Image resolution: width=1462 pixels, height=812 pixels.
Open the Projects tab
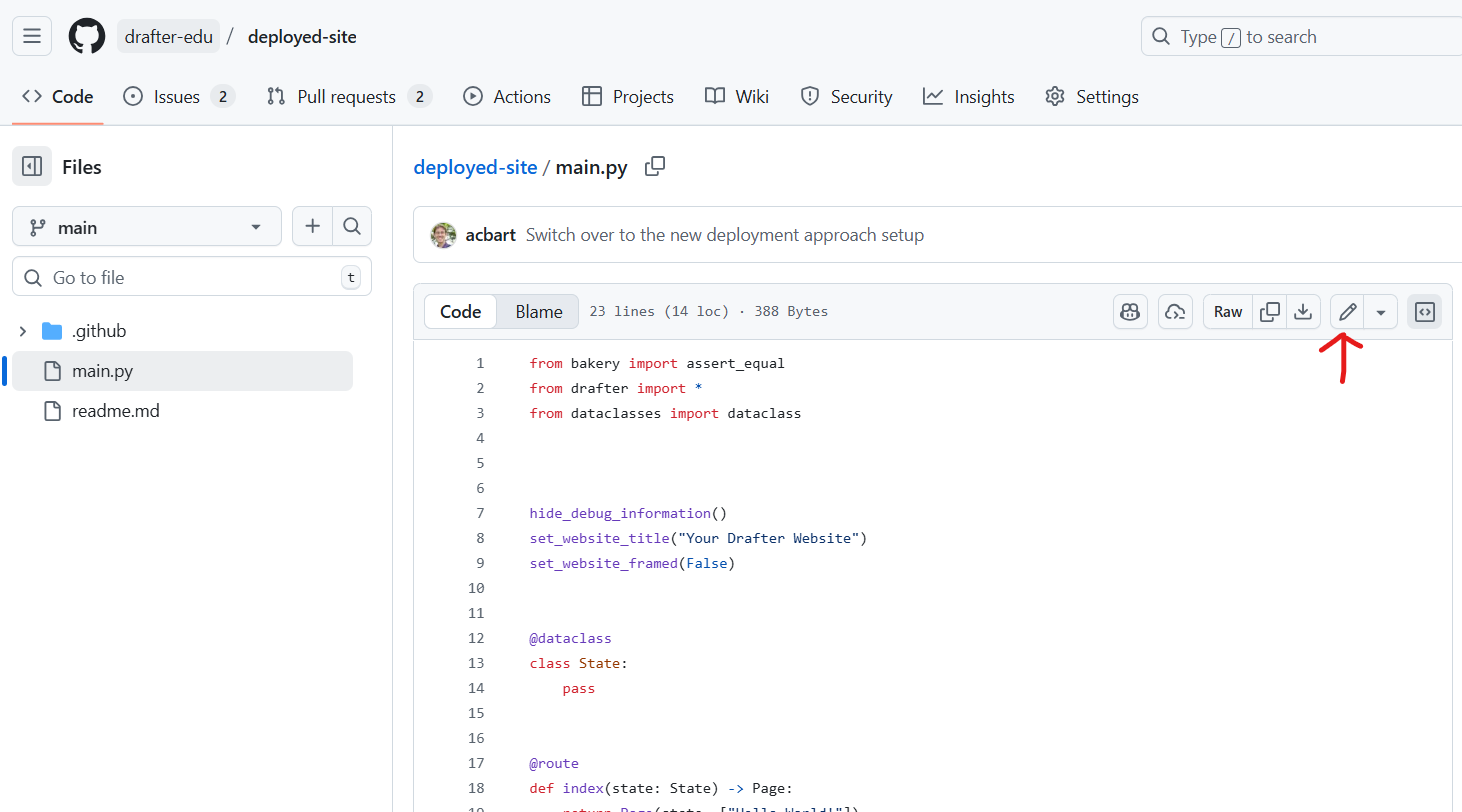628,97
